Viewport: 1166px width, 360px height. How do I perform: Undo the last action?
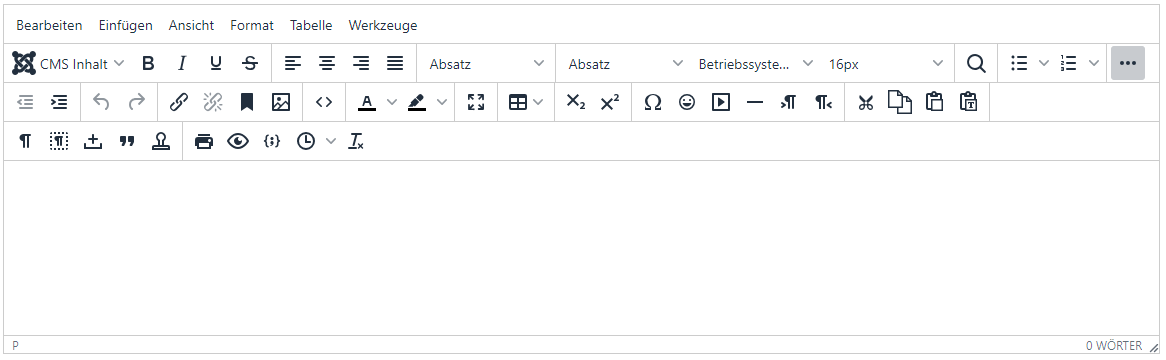click(x=101, y=103)
